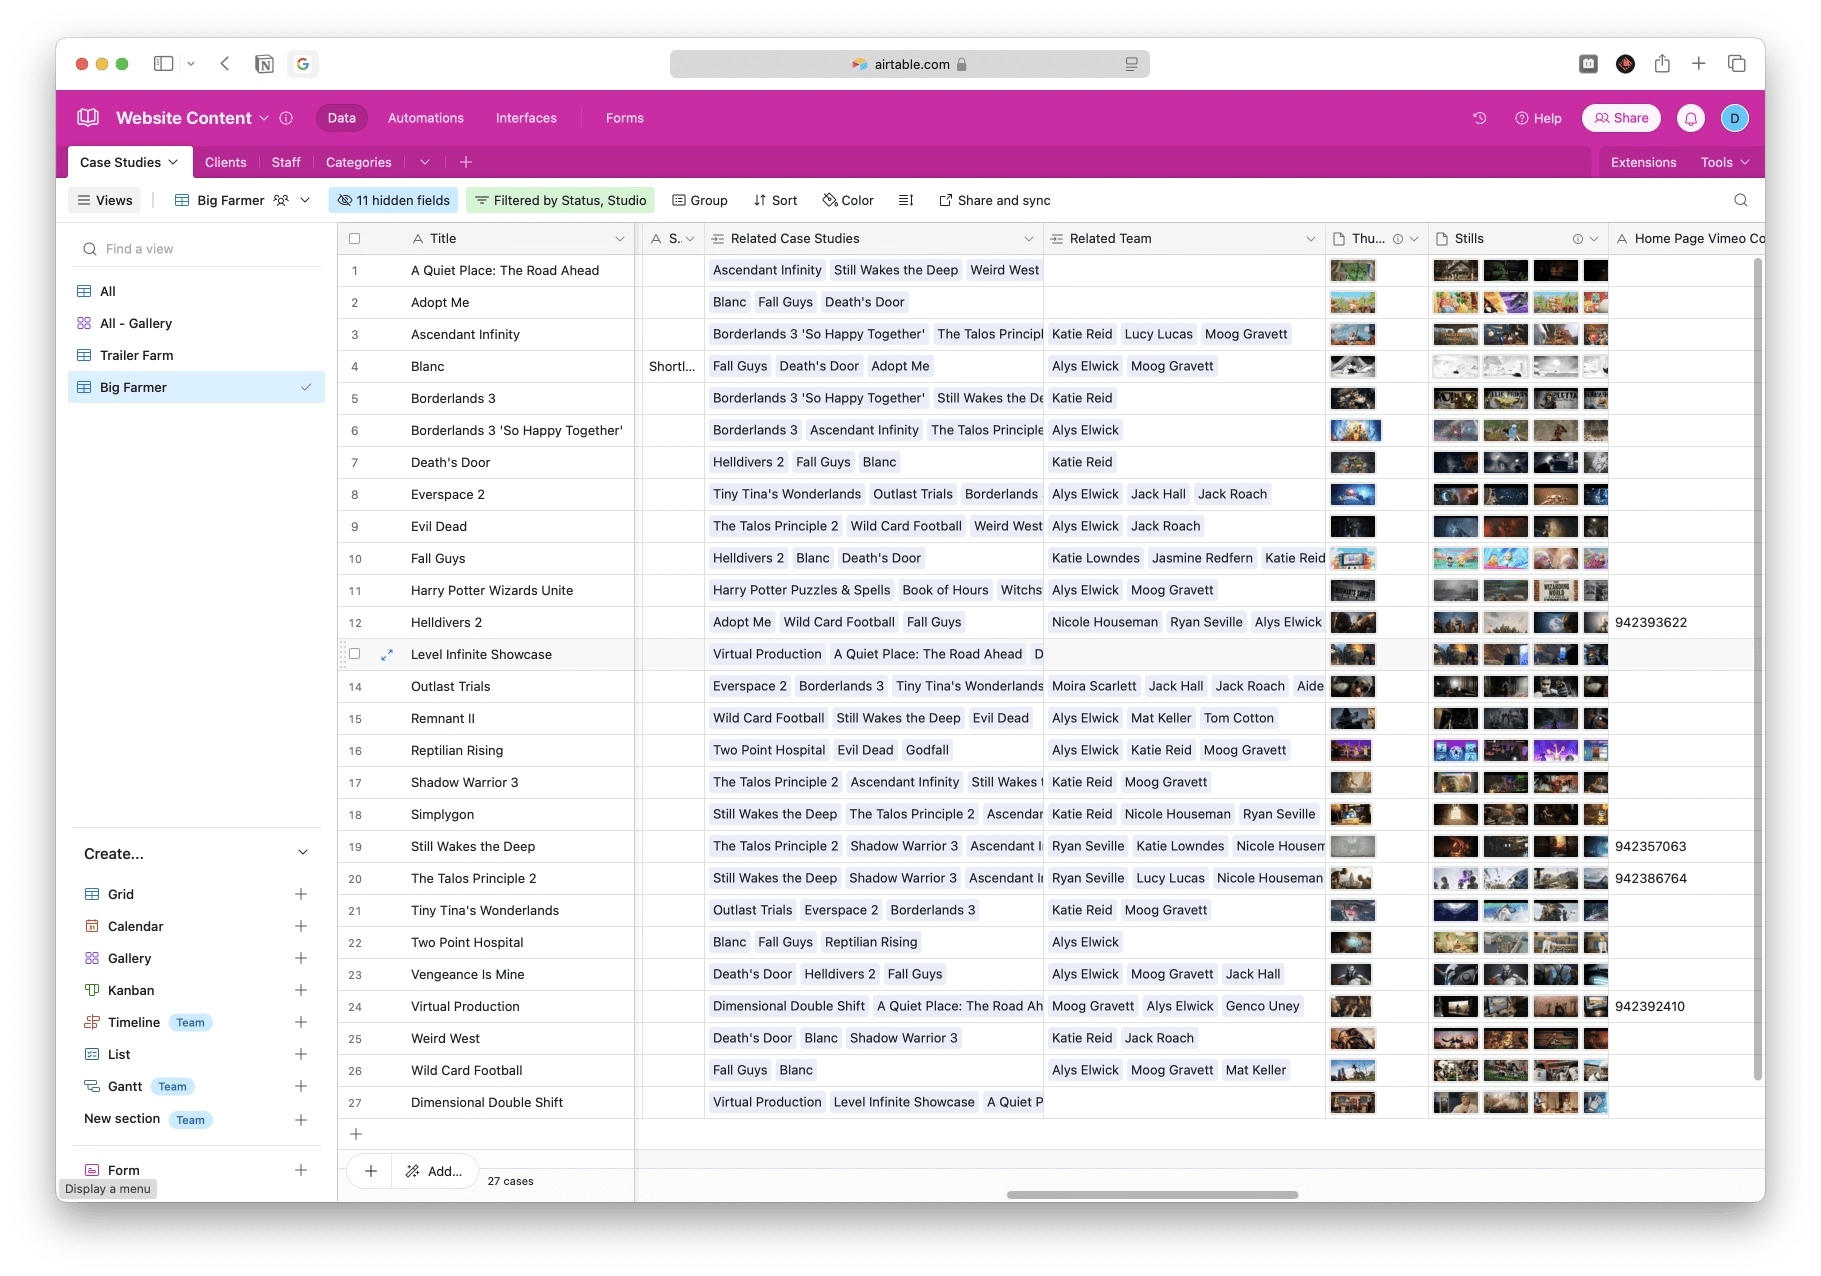The image size is (1821, 1276).
Task: Open the Related Case Studies column dropdown
Action: (1028, 239)
